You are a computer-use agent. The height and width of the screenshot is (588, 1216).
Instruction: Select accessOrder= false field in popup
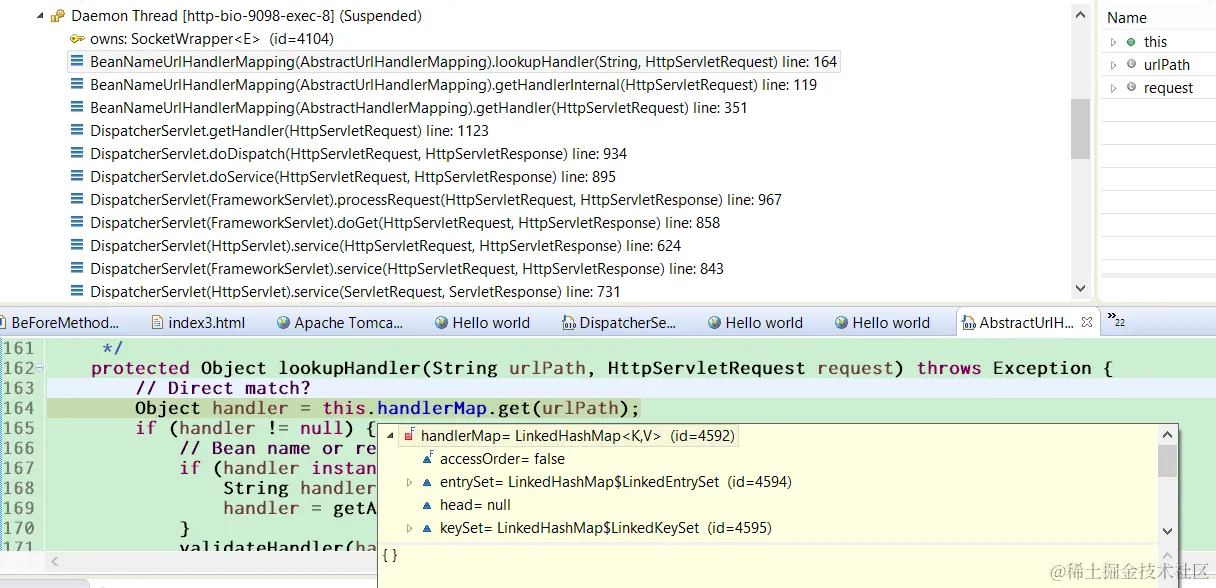502,459
